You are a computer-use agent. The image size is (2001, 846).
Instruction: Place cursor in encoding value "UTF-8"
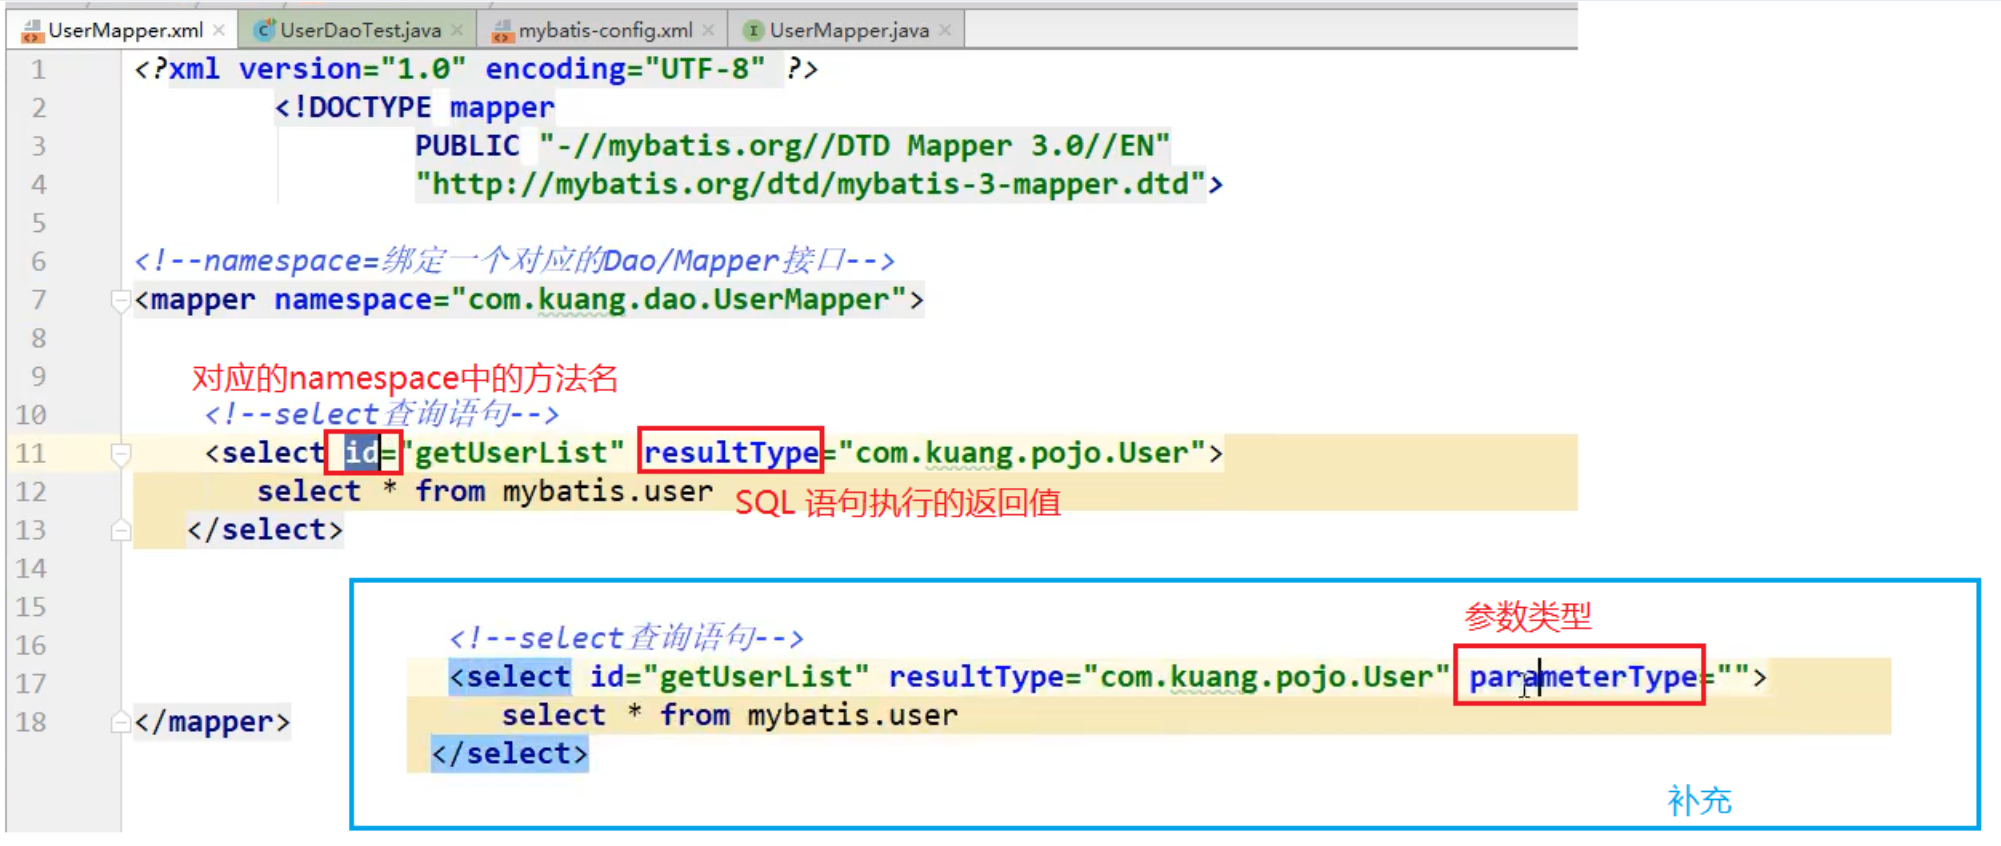(x=705, y=69)
